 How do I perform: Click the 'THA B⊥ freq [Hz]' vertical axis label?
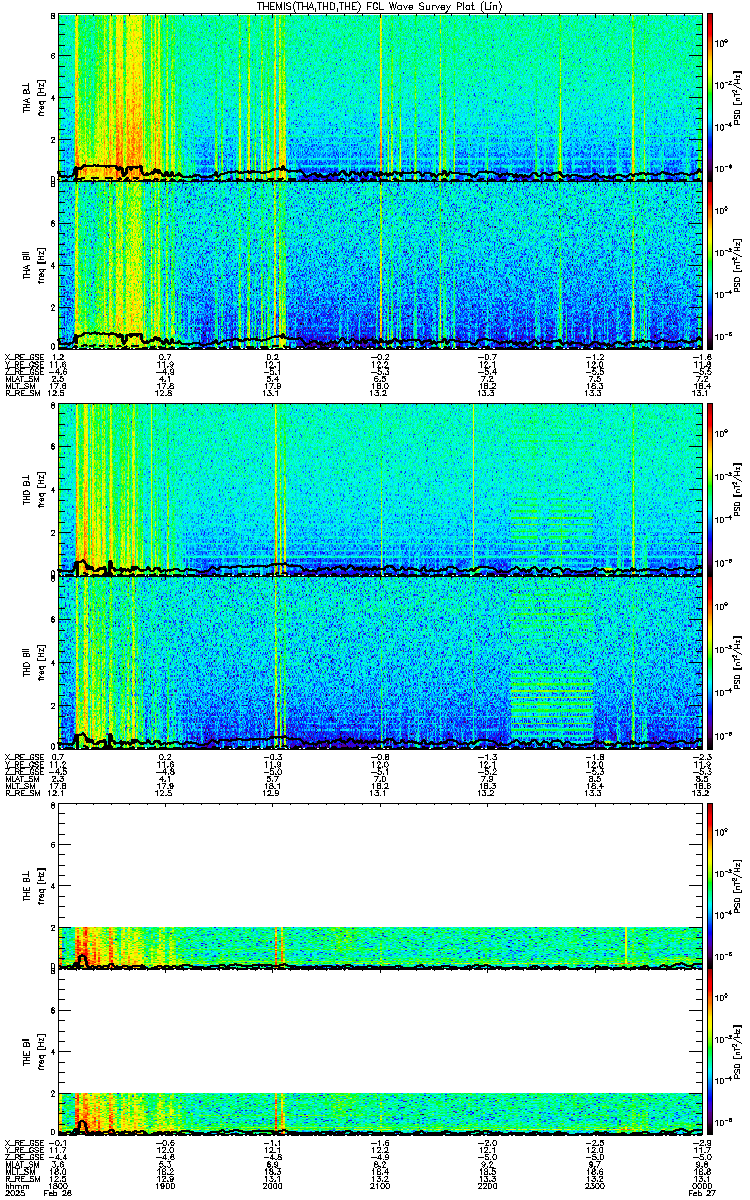tap(33, 97)
